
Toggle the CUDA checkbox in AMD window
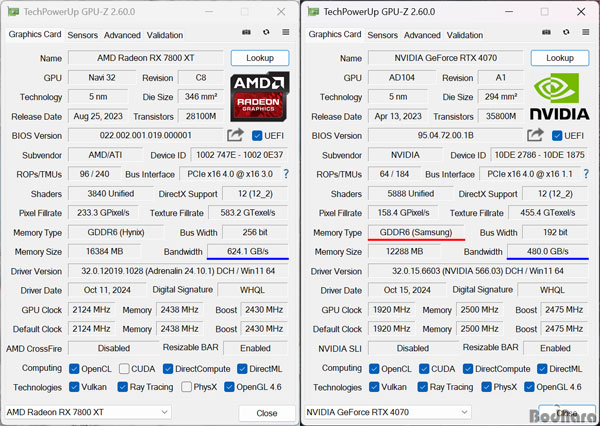tap(124, 368)
